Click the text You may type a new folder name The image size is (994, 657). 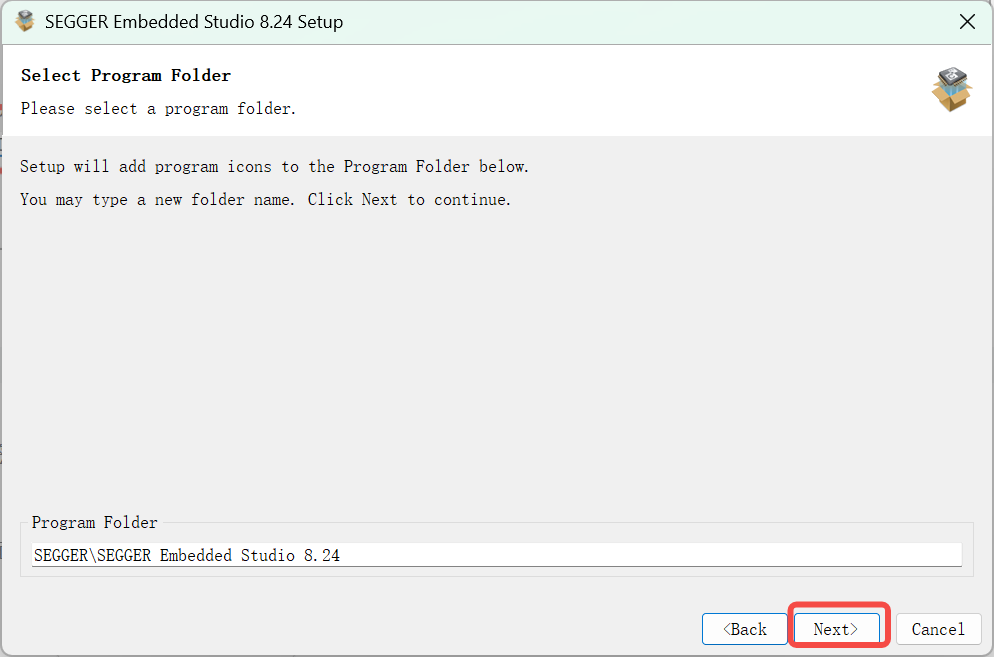click(x=266, y=199)
